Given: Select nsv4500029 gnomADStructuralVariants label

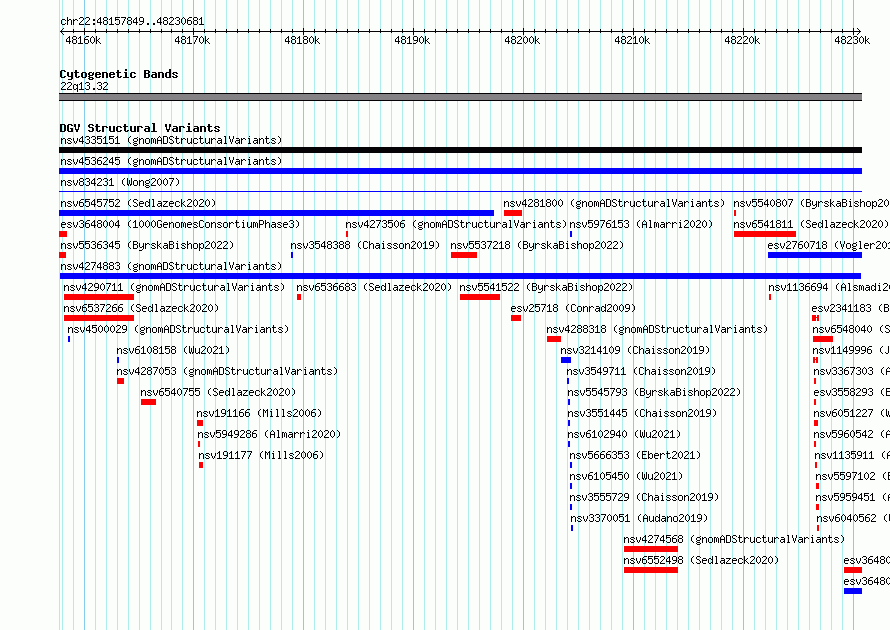Looking at the screenshot, I should click(x=178, y=329).
